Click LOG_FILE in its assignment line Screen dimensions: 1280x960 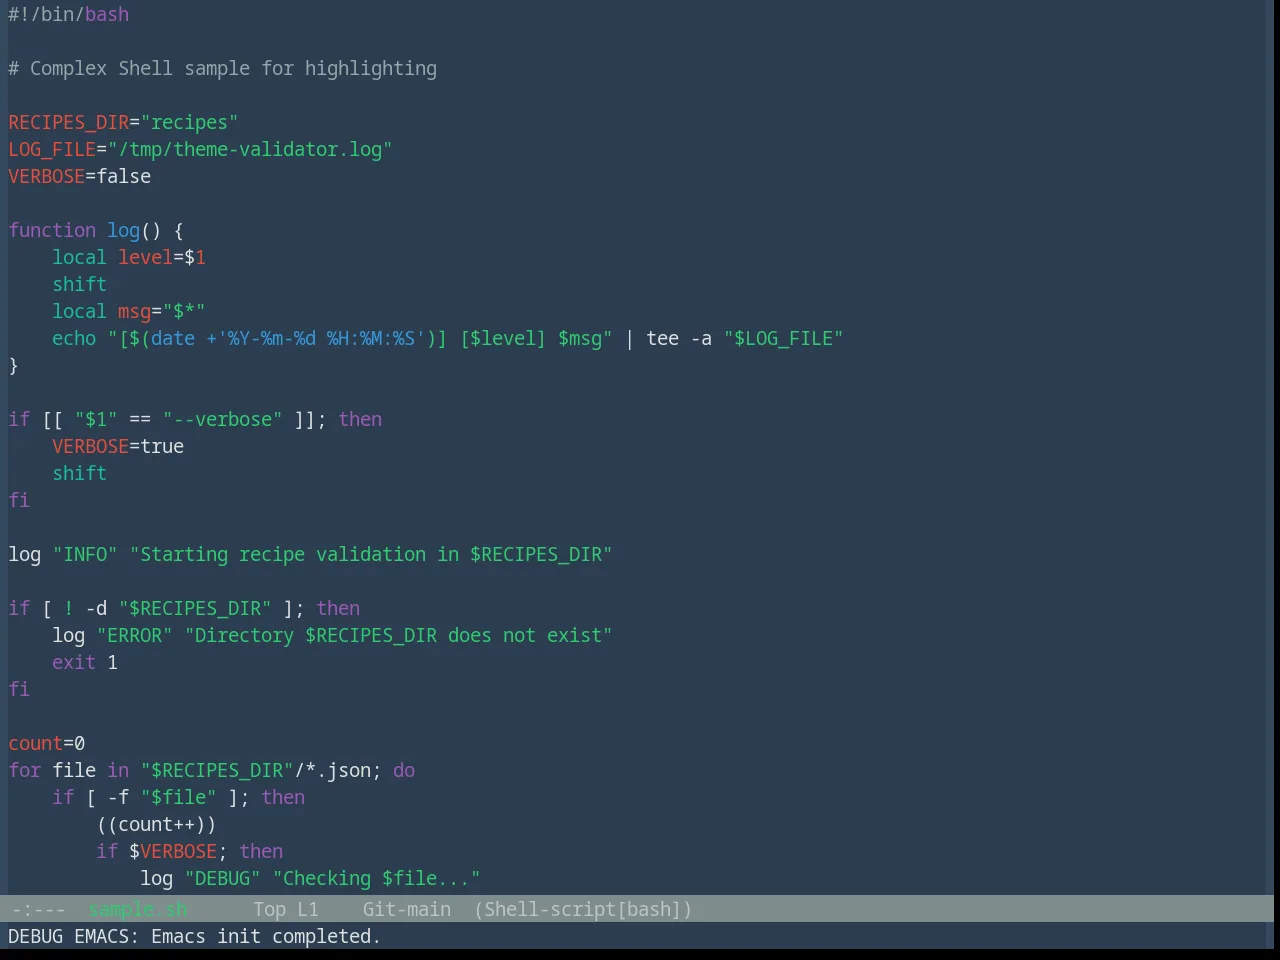click(x=52, y=149)
